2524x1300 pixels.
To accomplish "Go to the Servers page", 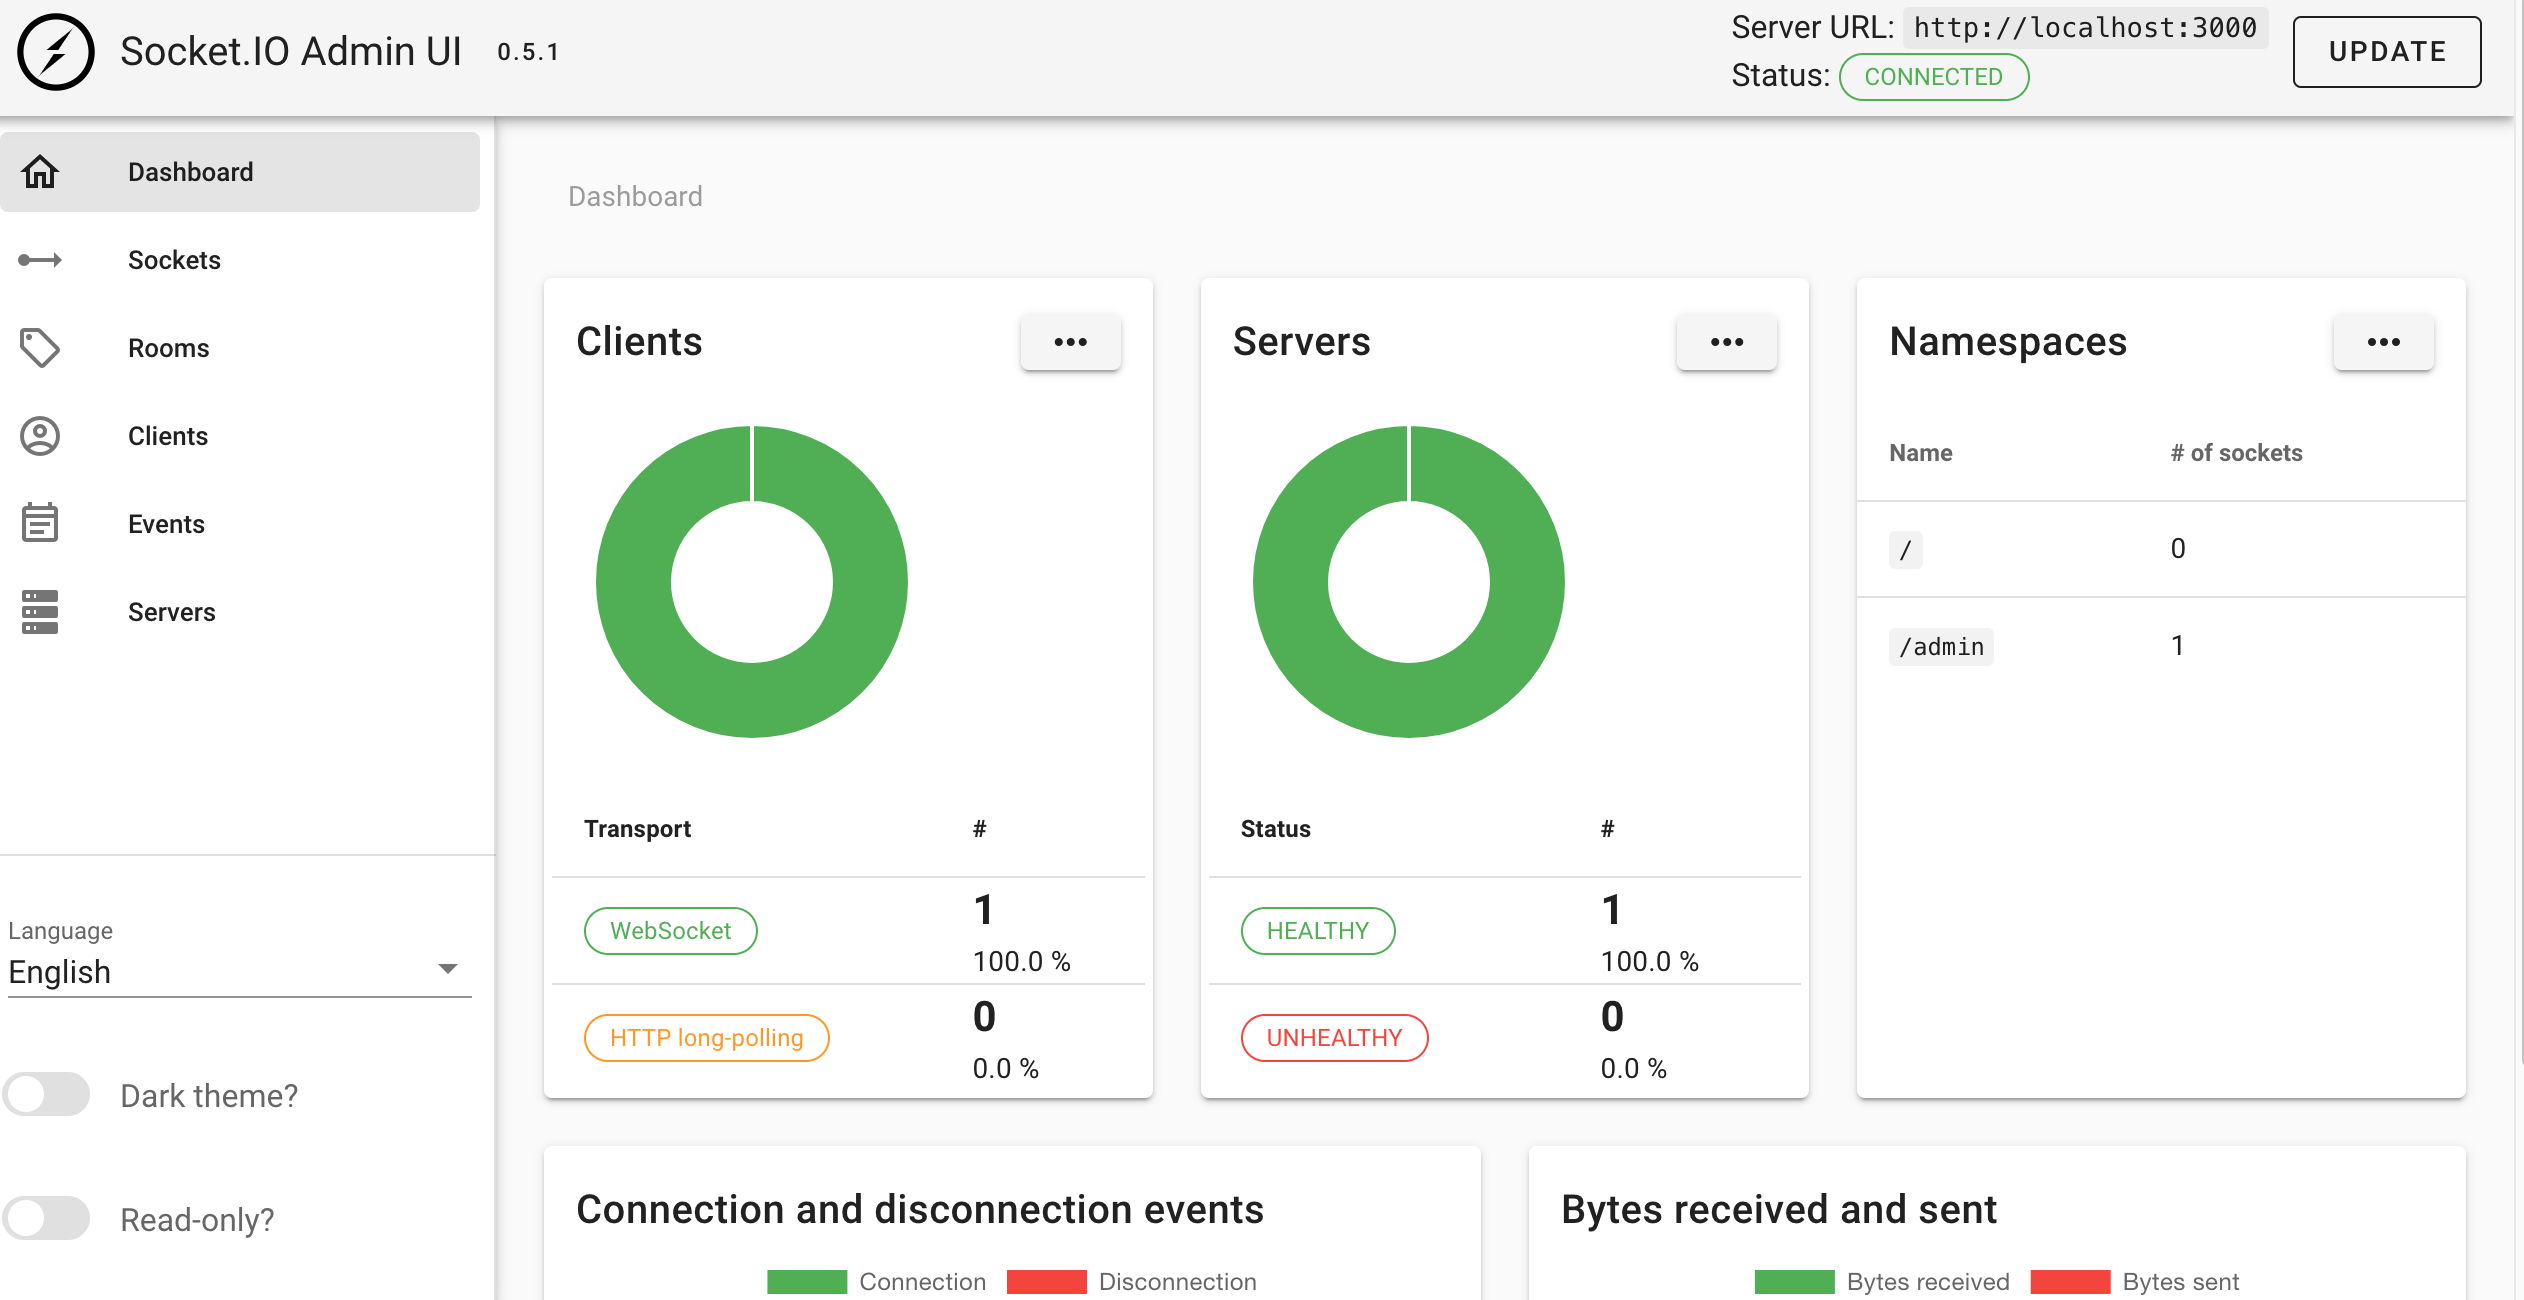I will pyautogui.click(x=240, y=612).
